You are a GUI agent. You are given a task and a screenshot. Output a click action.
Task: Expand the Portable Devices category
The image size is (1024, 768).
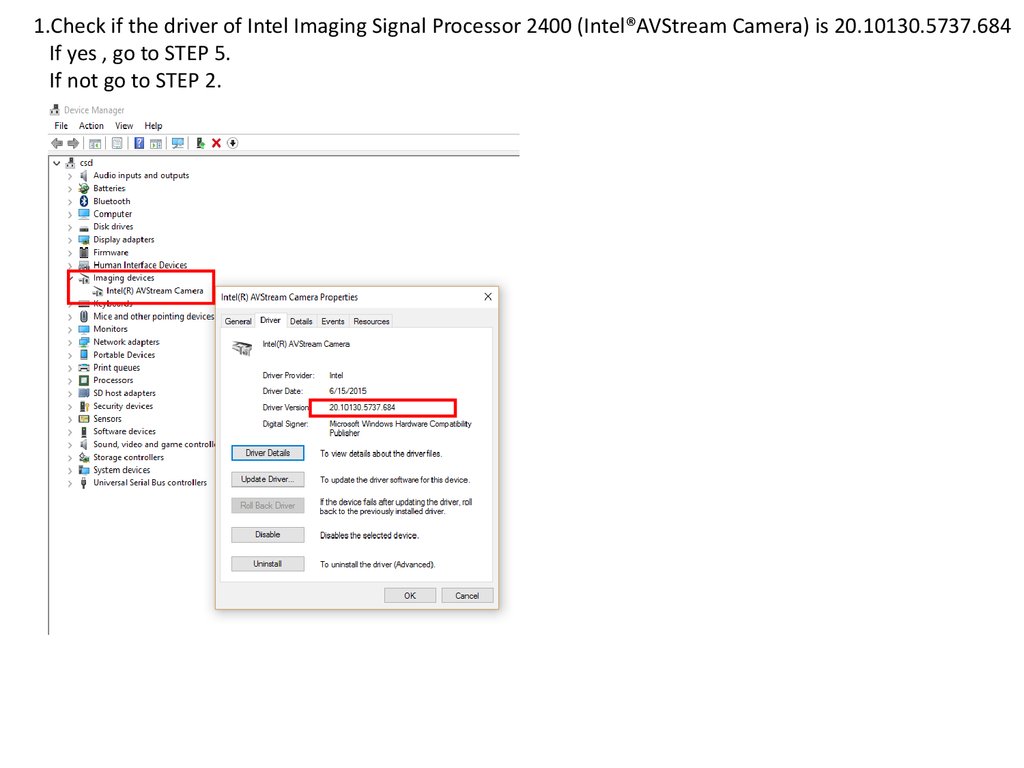click(70, 355)
